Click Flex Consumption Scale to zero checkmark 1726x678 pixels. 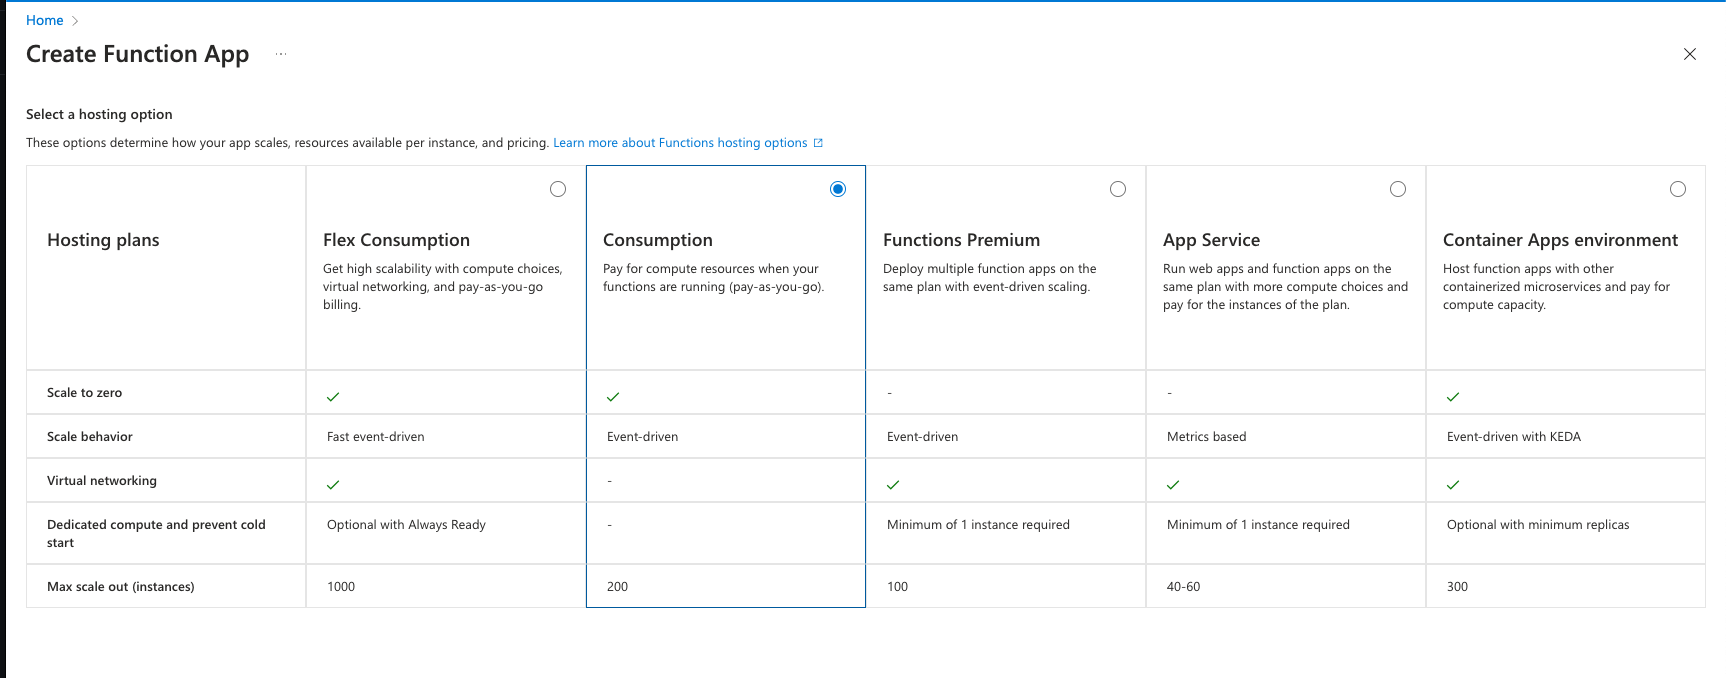tap(333, 397)
